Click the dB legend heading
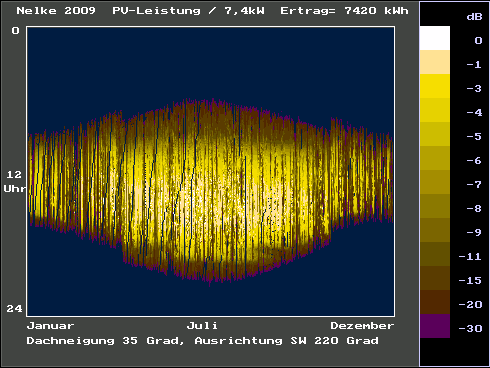 coord(474,16)
